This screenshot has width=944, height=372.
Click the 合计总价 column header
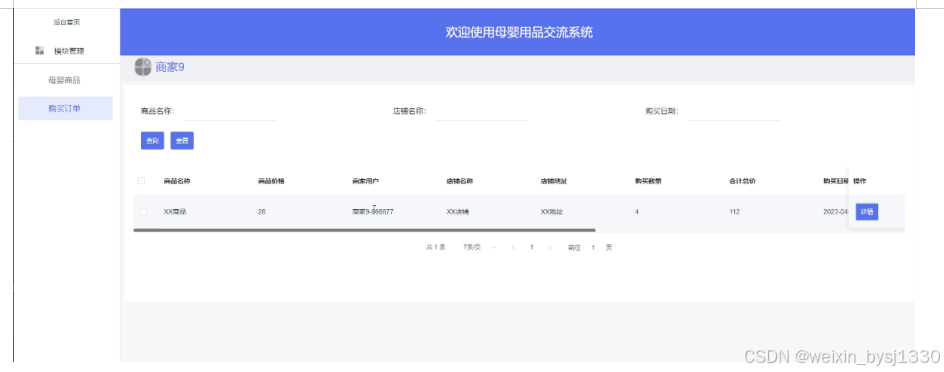(x=742, y=181)
